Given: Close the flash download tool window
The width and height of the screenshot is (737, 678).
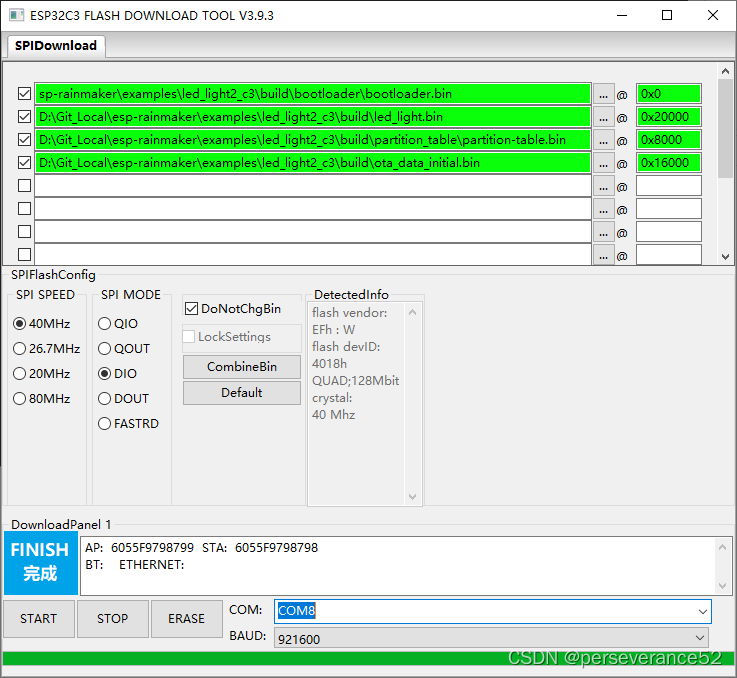Looking at the screenshot, I should [713, 16].
